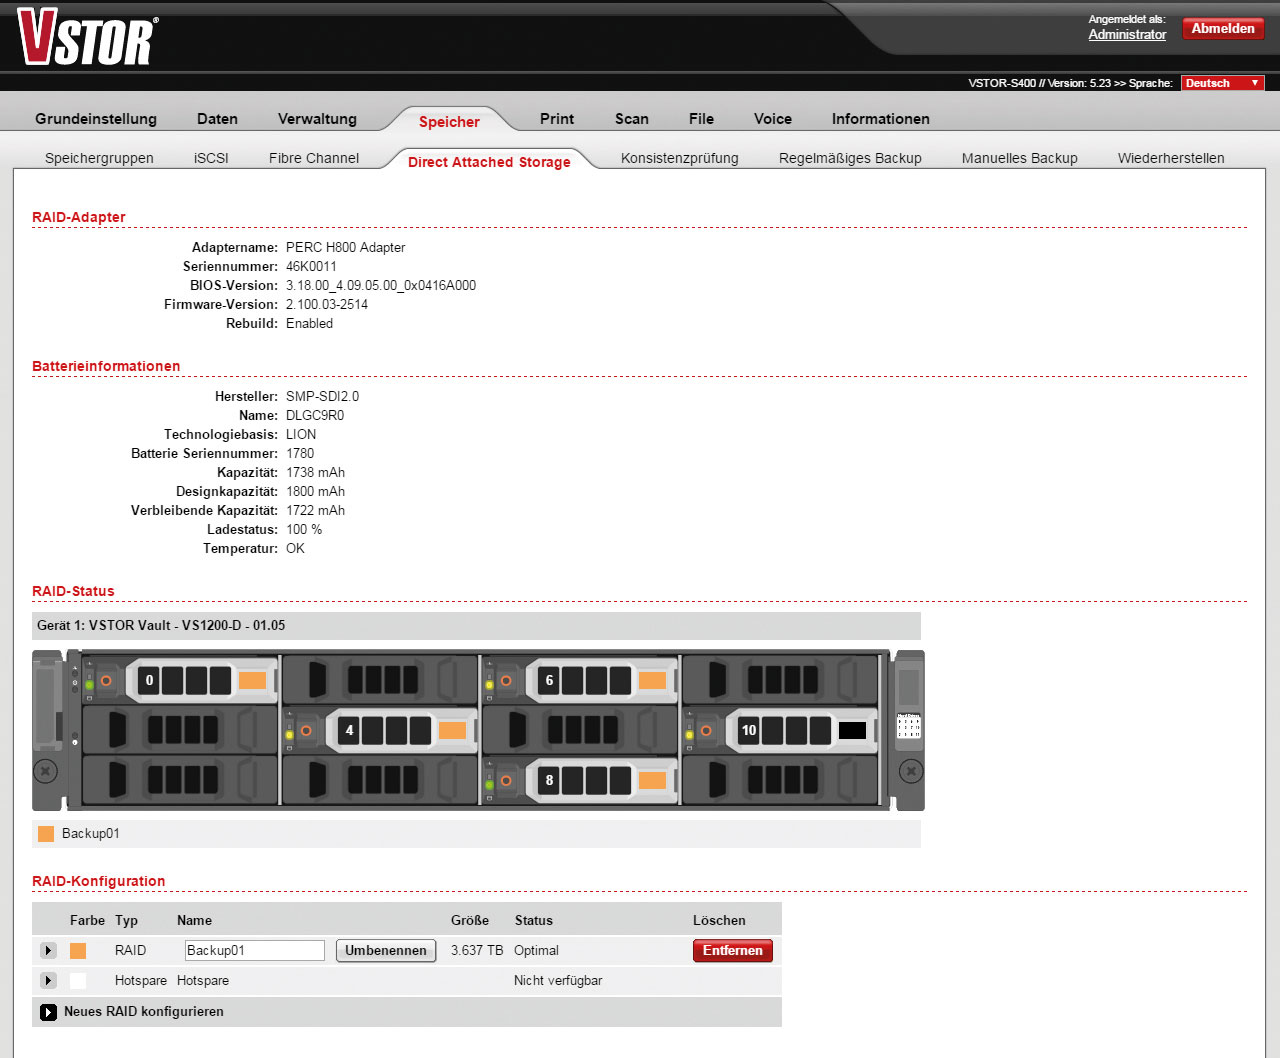The width and height of the screenshot is (1280, 1058).
Task: Click the 1722 mAh remaining capacity value
Action: 315,510
